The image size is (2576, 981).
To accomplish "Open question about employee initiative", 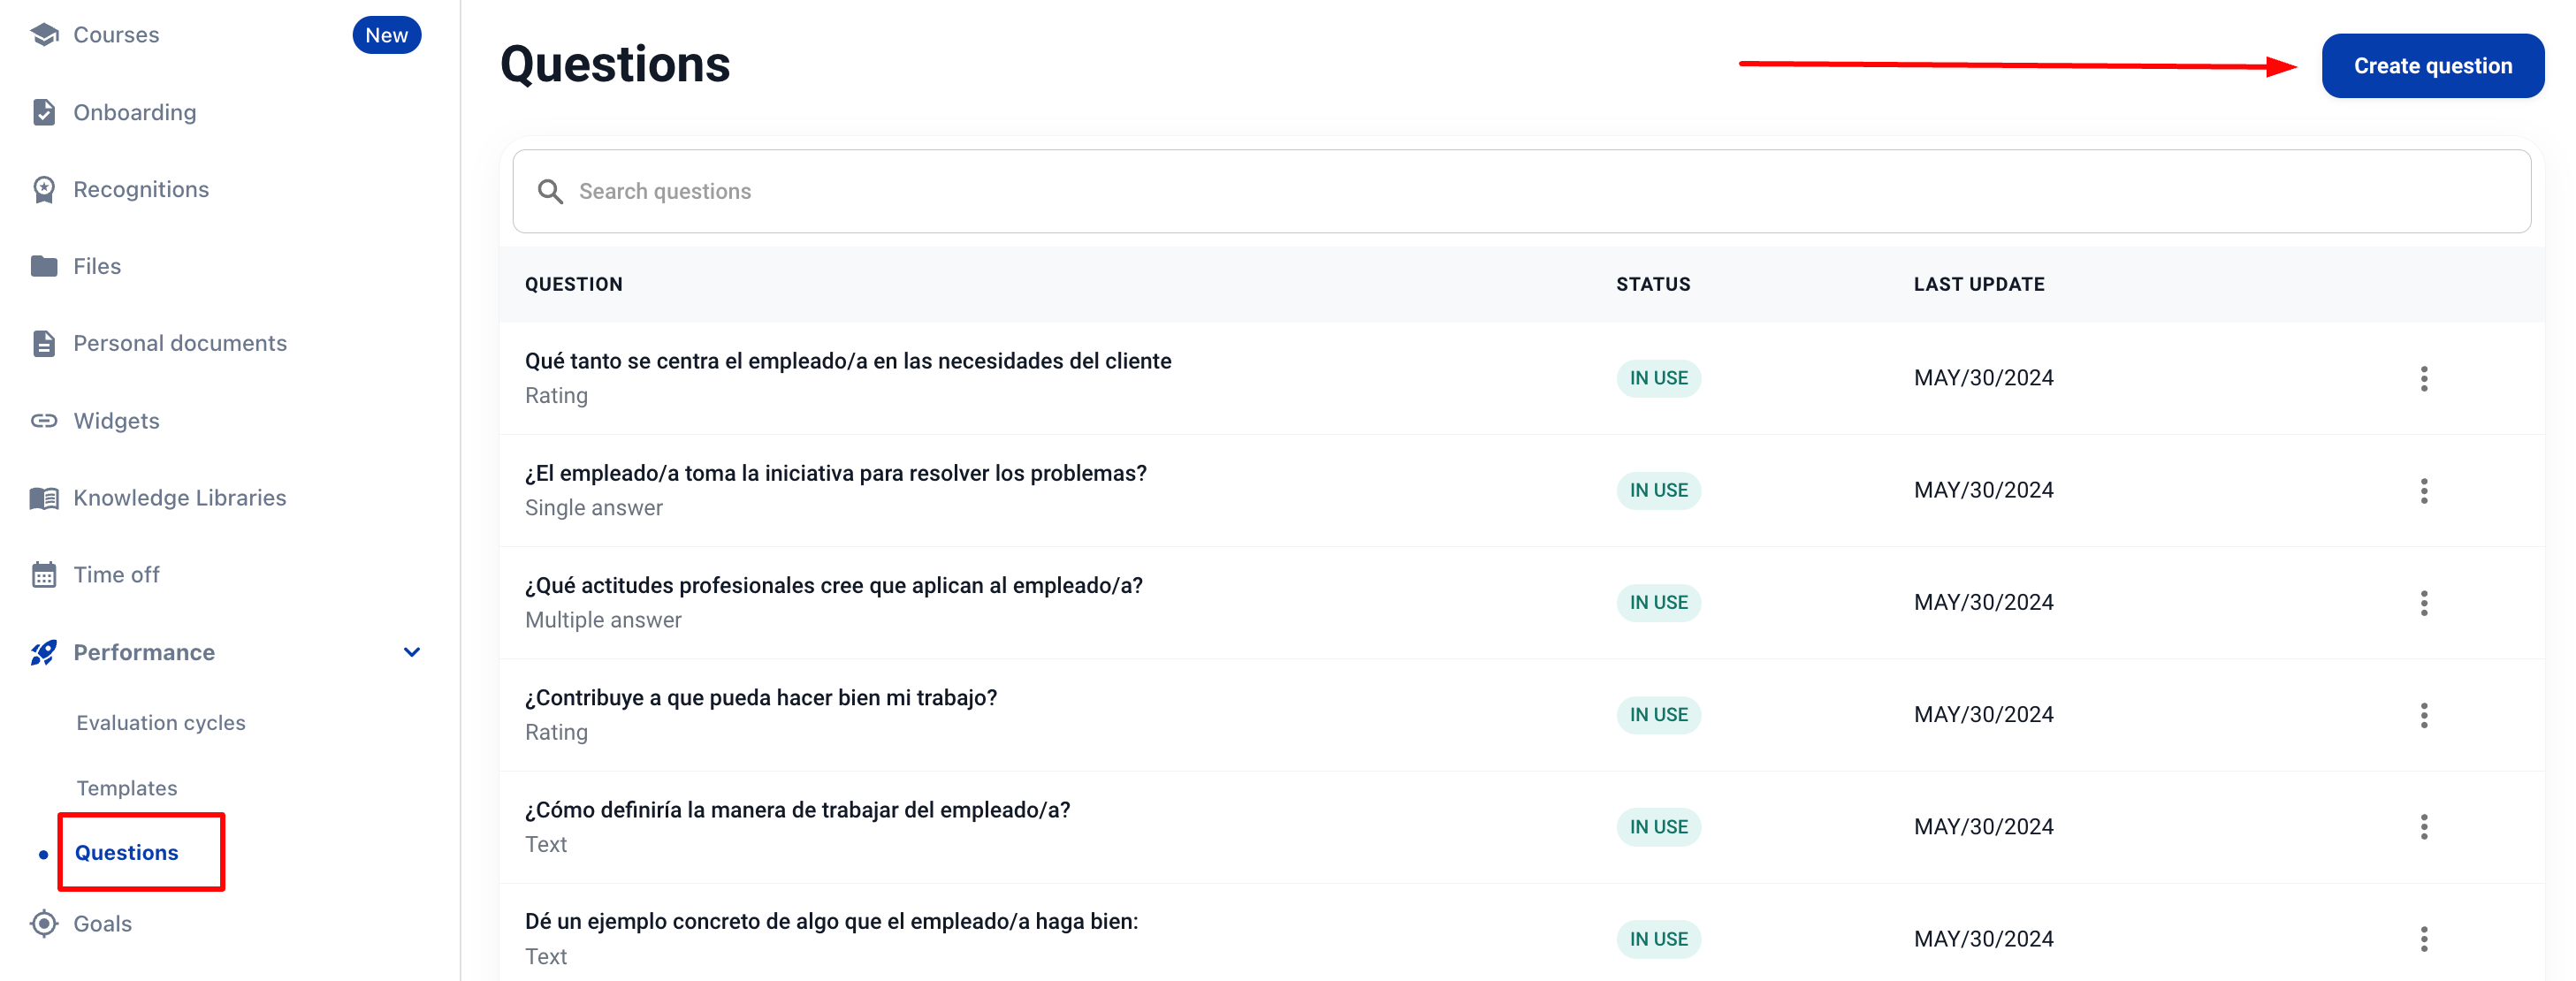I will pos(835,473).
